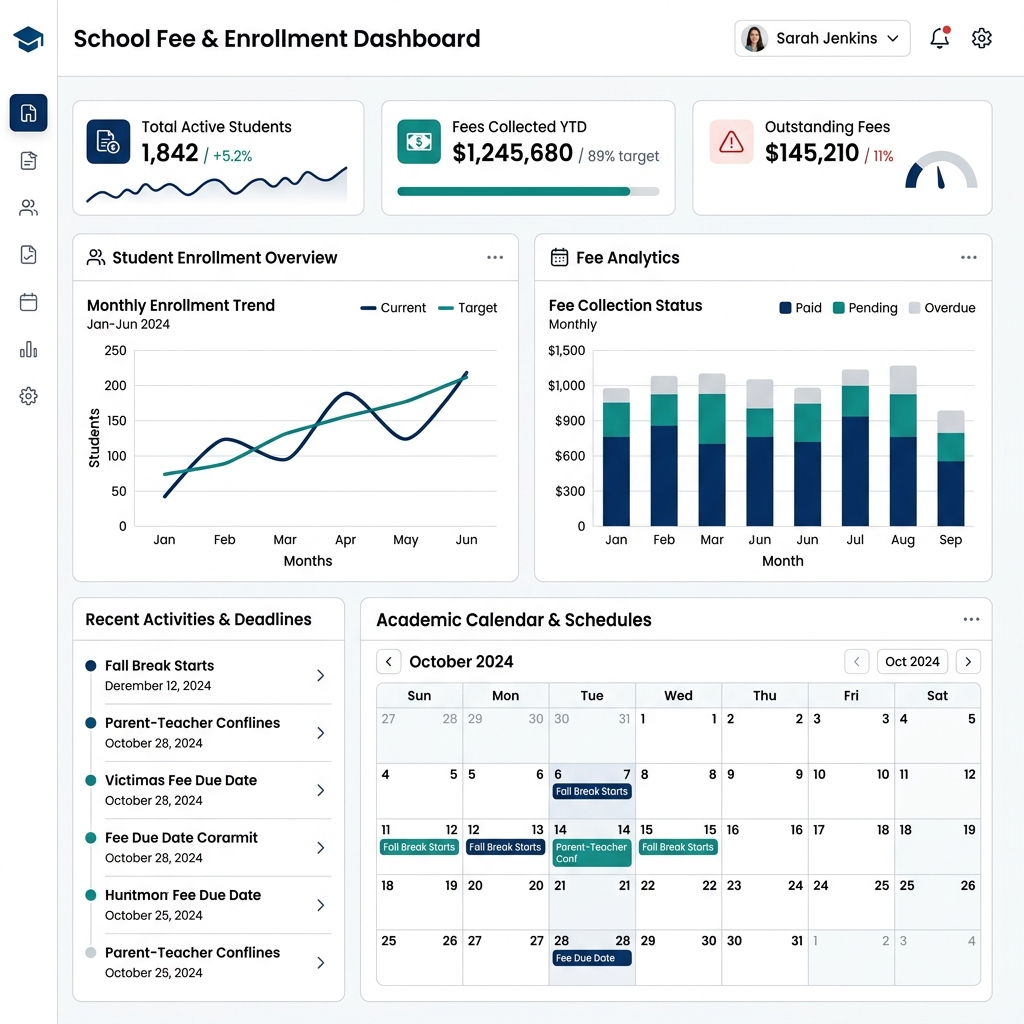Open the home dashboard sidebar icon
1024x1024 pixels.
click(x=28, y=113)
